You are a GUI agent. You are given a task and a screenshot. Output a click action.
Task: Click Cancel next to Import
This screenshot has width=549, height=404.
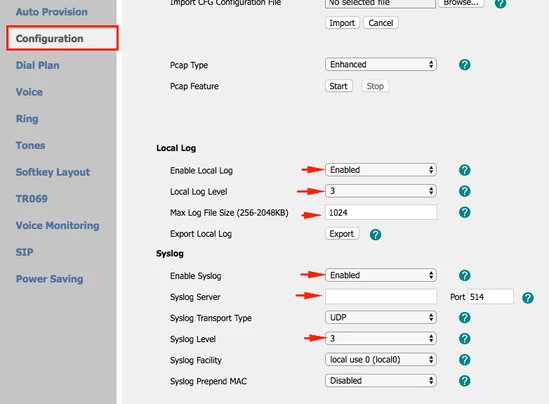[x=381, y=23]
